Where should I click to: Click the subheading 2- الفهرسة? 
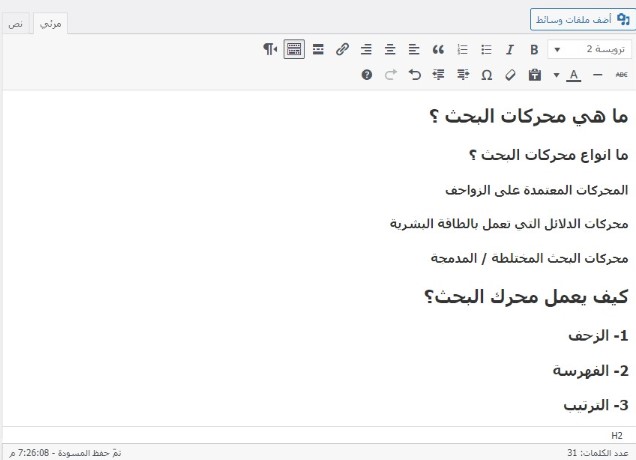click(591, 371)
